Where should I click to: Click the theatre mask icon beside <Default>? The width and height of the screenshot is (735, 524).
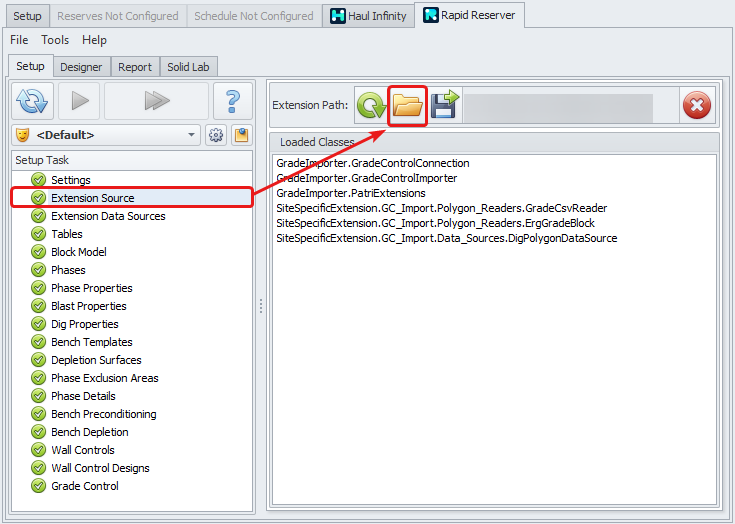22,135
